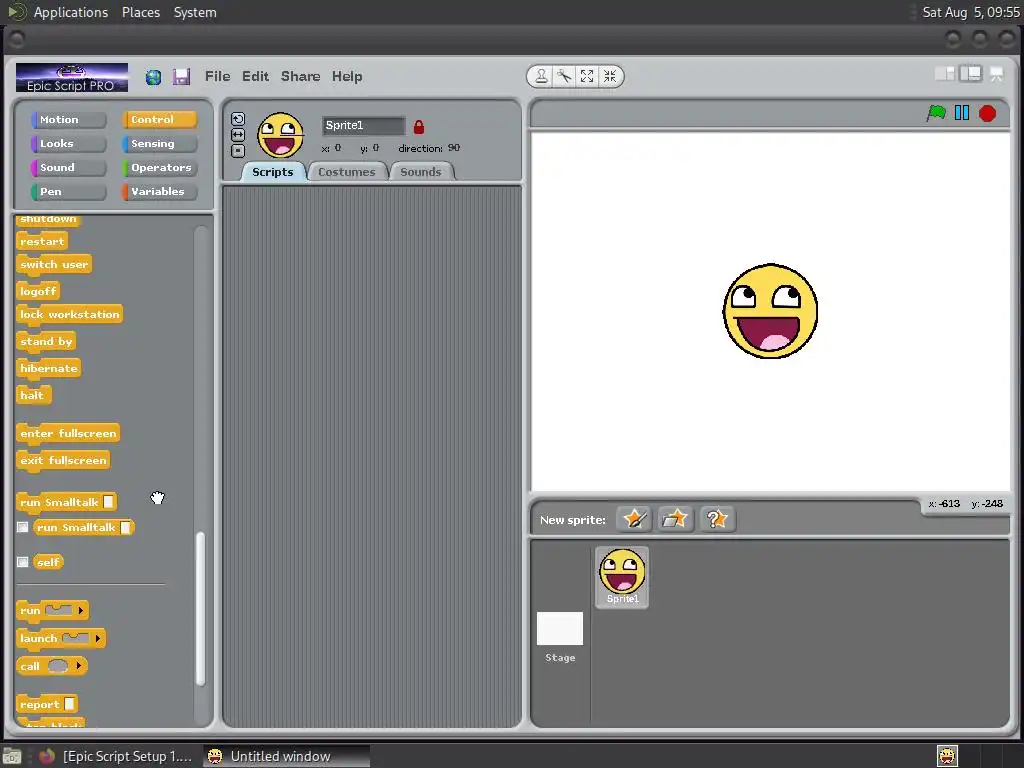Screen dimensions: 1024x768
Task: Click the smiley sprite on the stage
Action: [770, 311]
